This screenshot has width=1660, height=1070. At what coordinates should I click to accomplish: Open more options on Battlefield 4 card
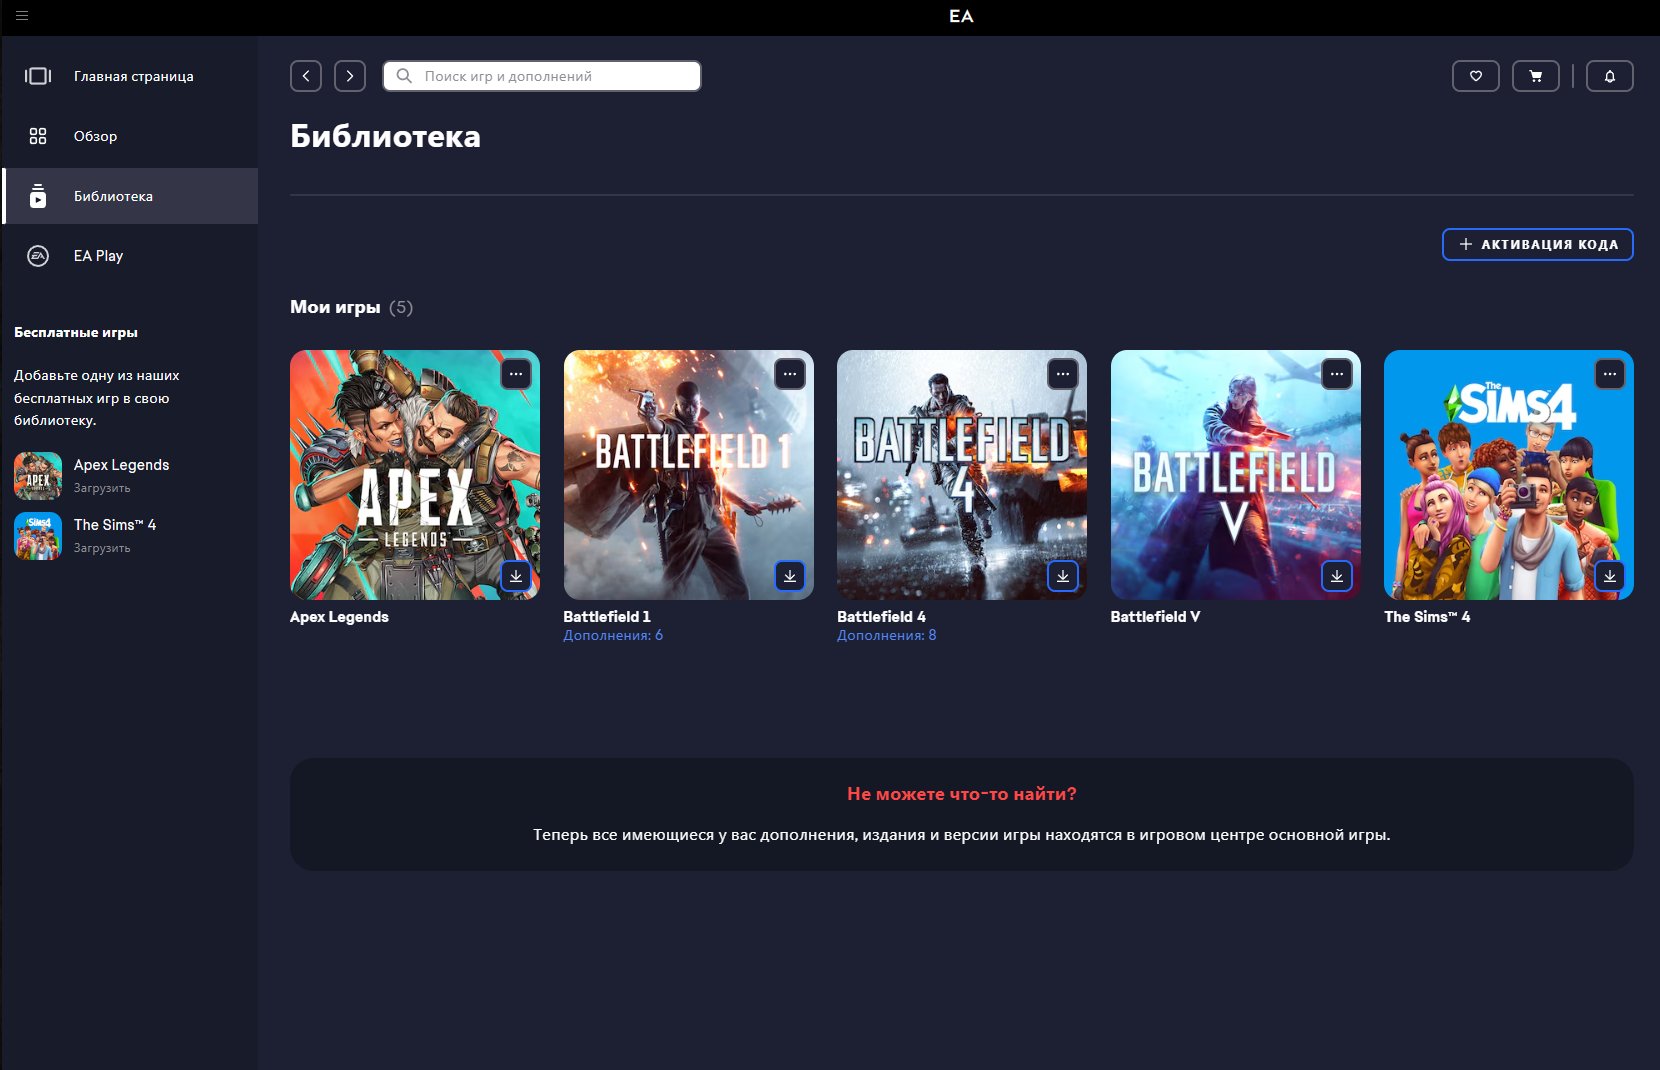(x=1063, y=374)
